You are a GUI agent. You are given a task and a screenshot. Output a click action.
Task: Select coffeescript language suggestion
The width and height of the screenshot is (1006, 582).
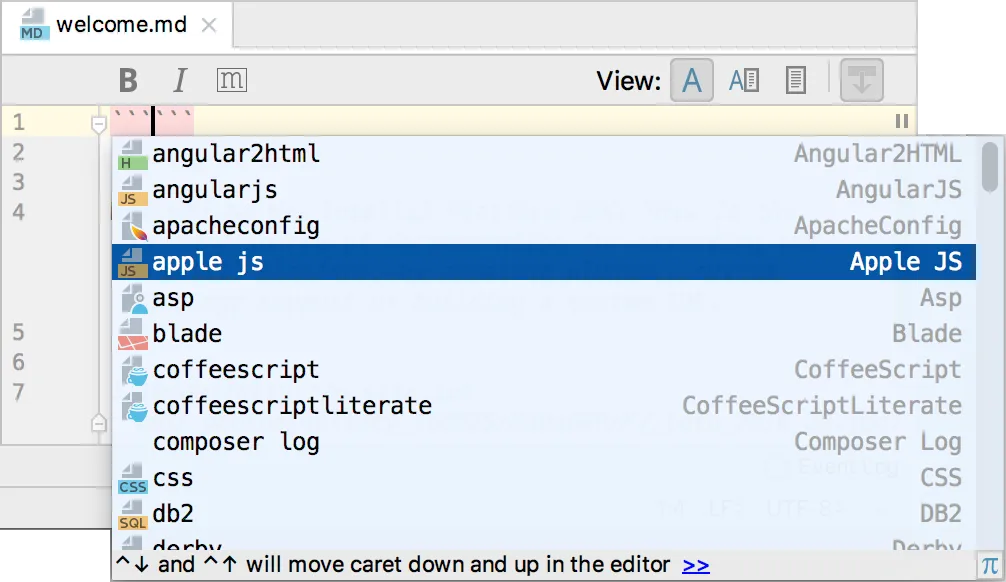(236, 370)
